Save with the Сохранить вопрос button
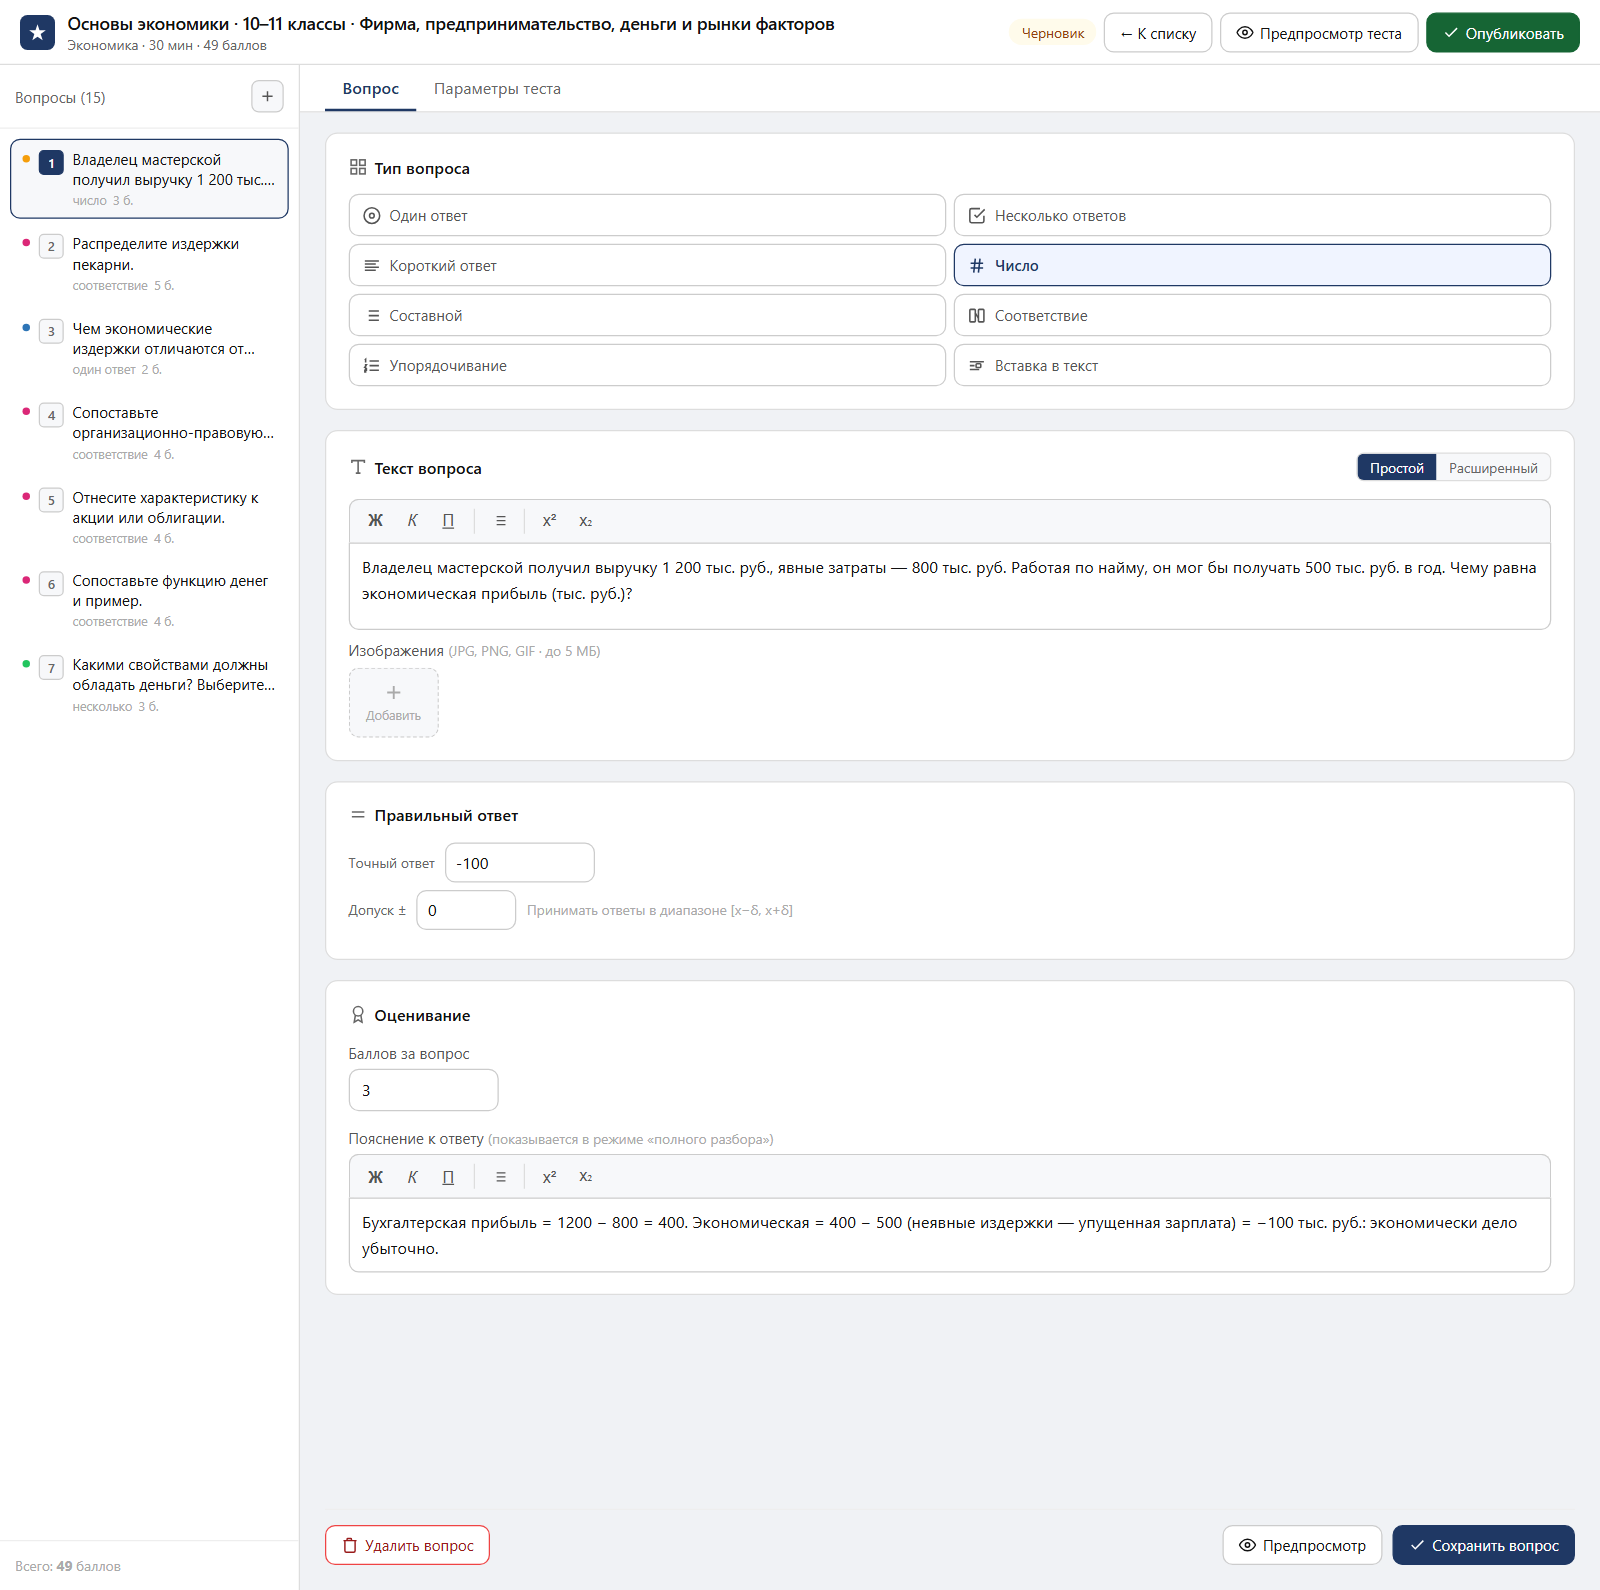This screenshot has width=1600, height=1590. point(1484,1545)
